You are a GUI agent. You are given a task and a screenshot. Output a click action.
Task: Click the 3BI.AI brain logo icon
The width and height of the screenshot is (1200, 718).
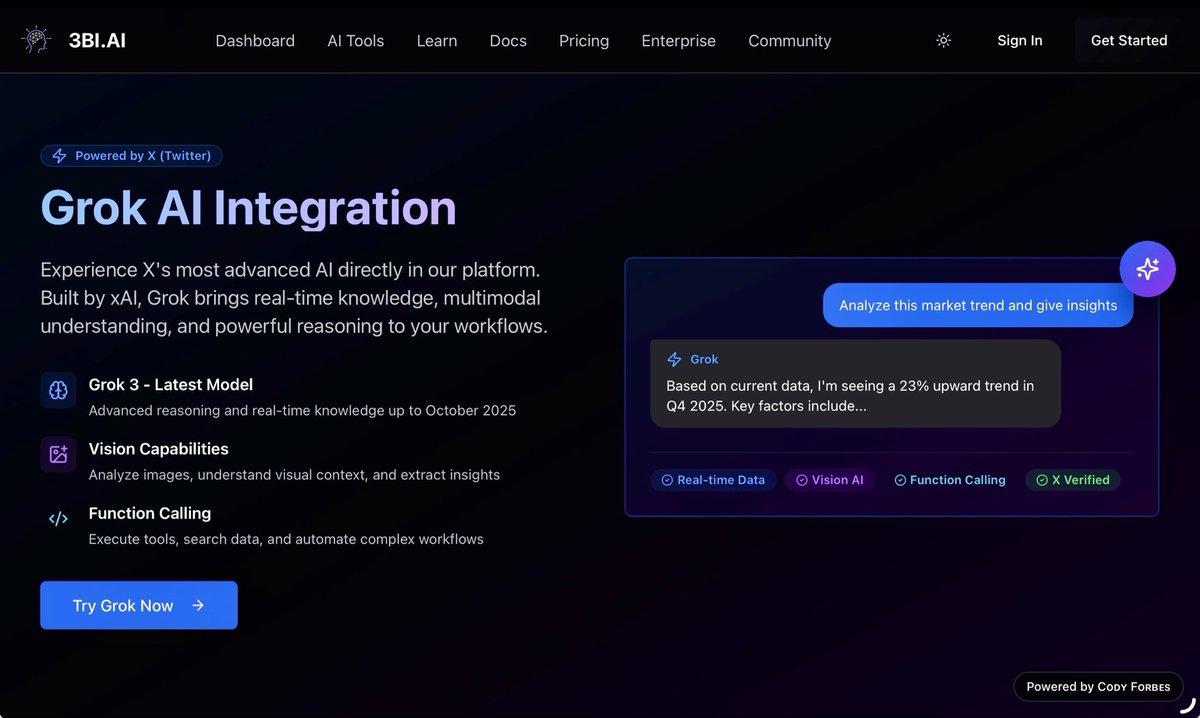pyautogui.click(x=35, y=39)
